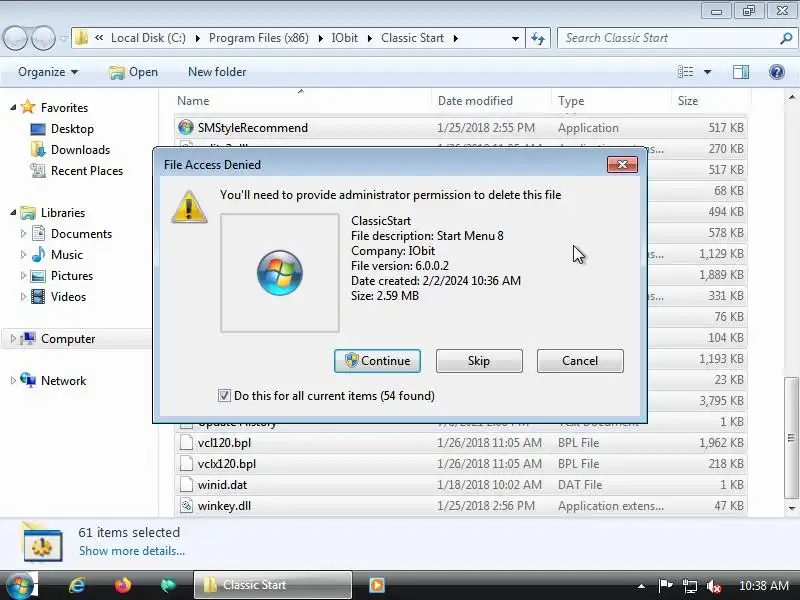The height and width of the screenshot is (600, 800).
Task: Open address bar history dropdown
Action: [515, 38]
